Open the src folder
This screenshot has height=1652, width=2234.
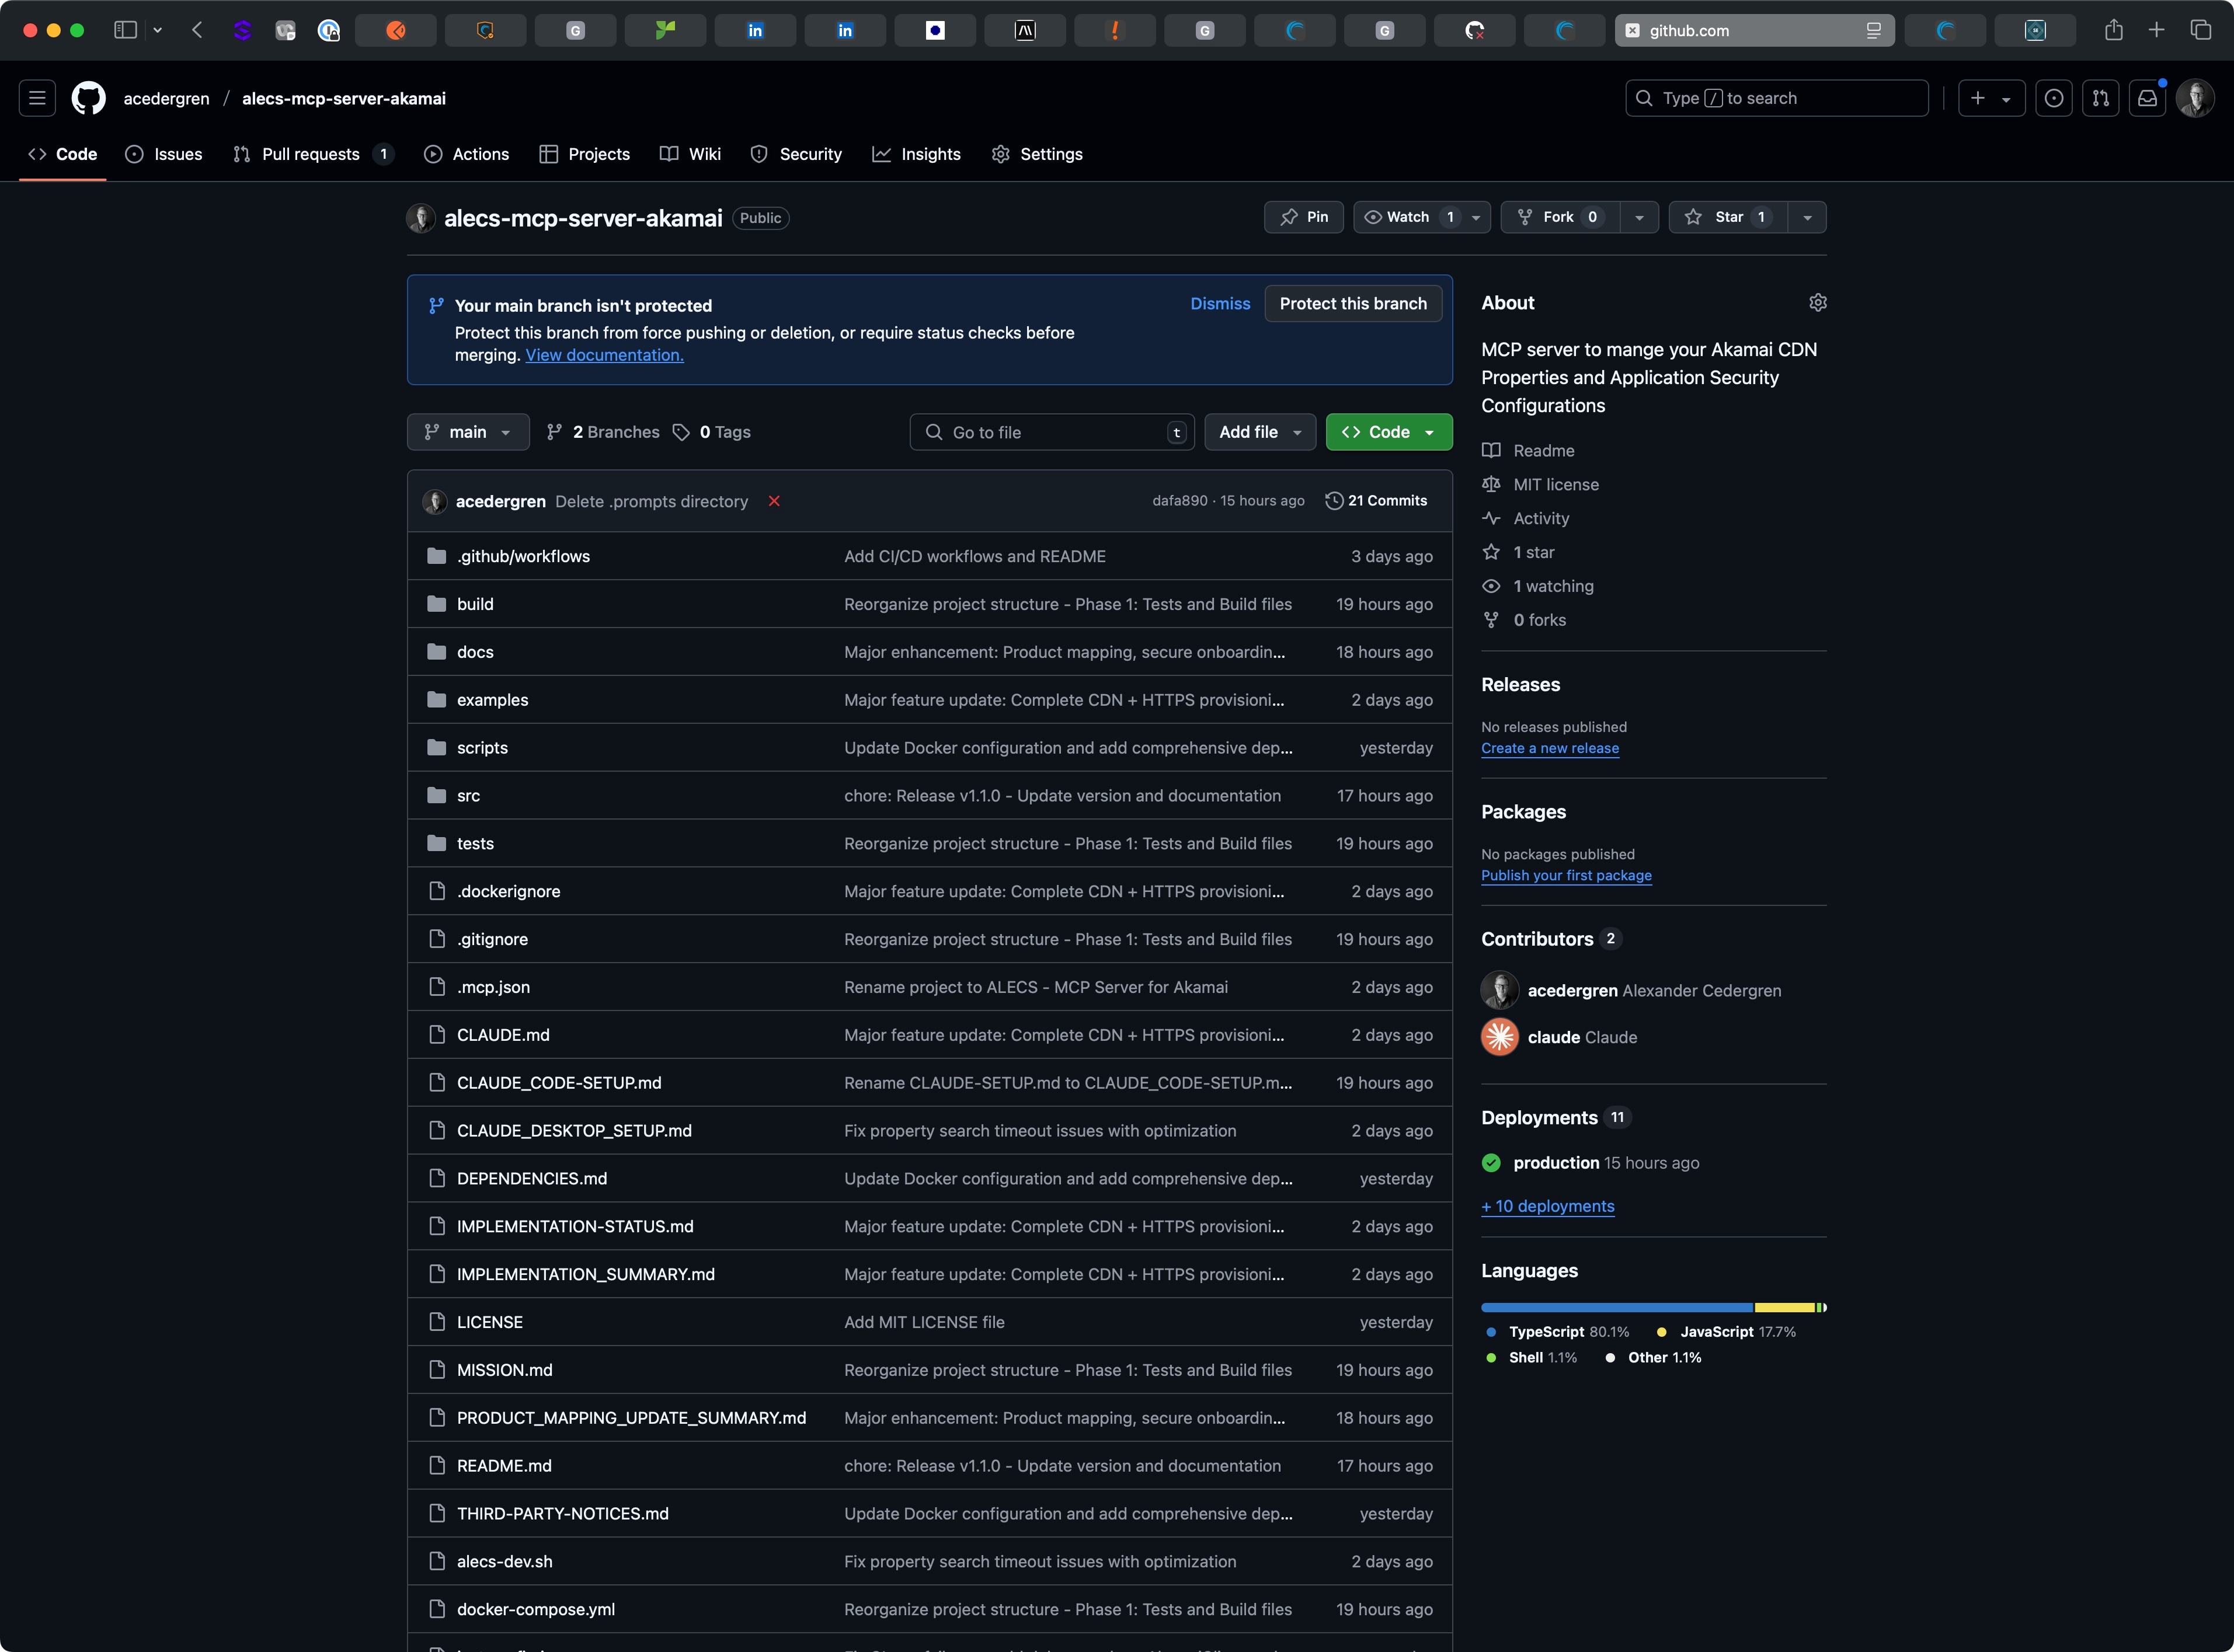[468, 796]
